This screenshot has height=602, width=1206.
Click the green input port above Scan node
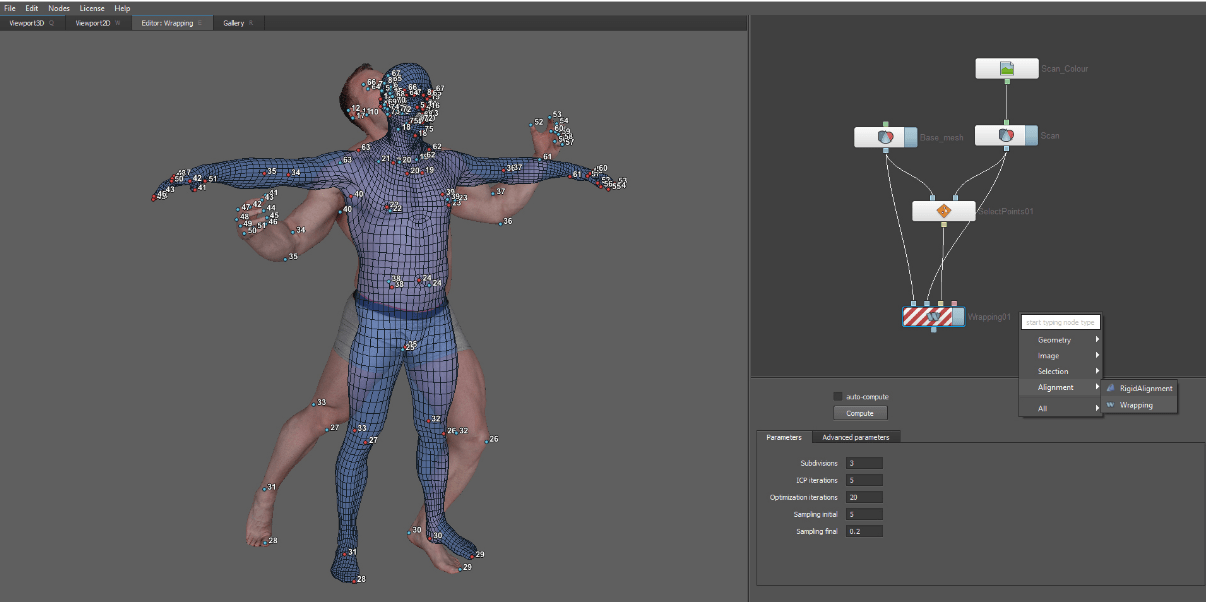point(1006,122)
